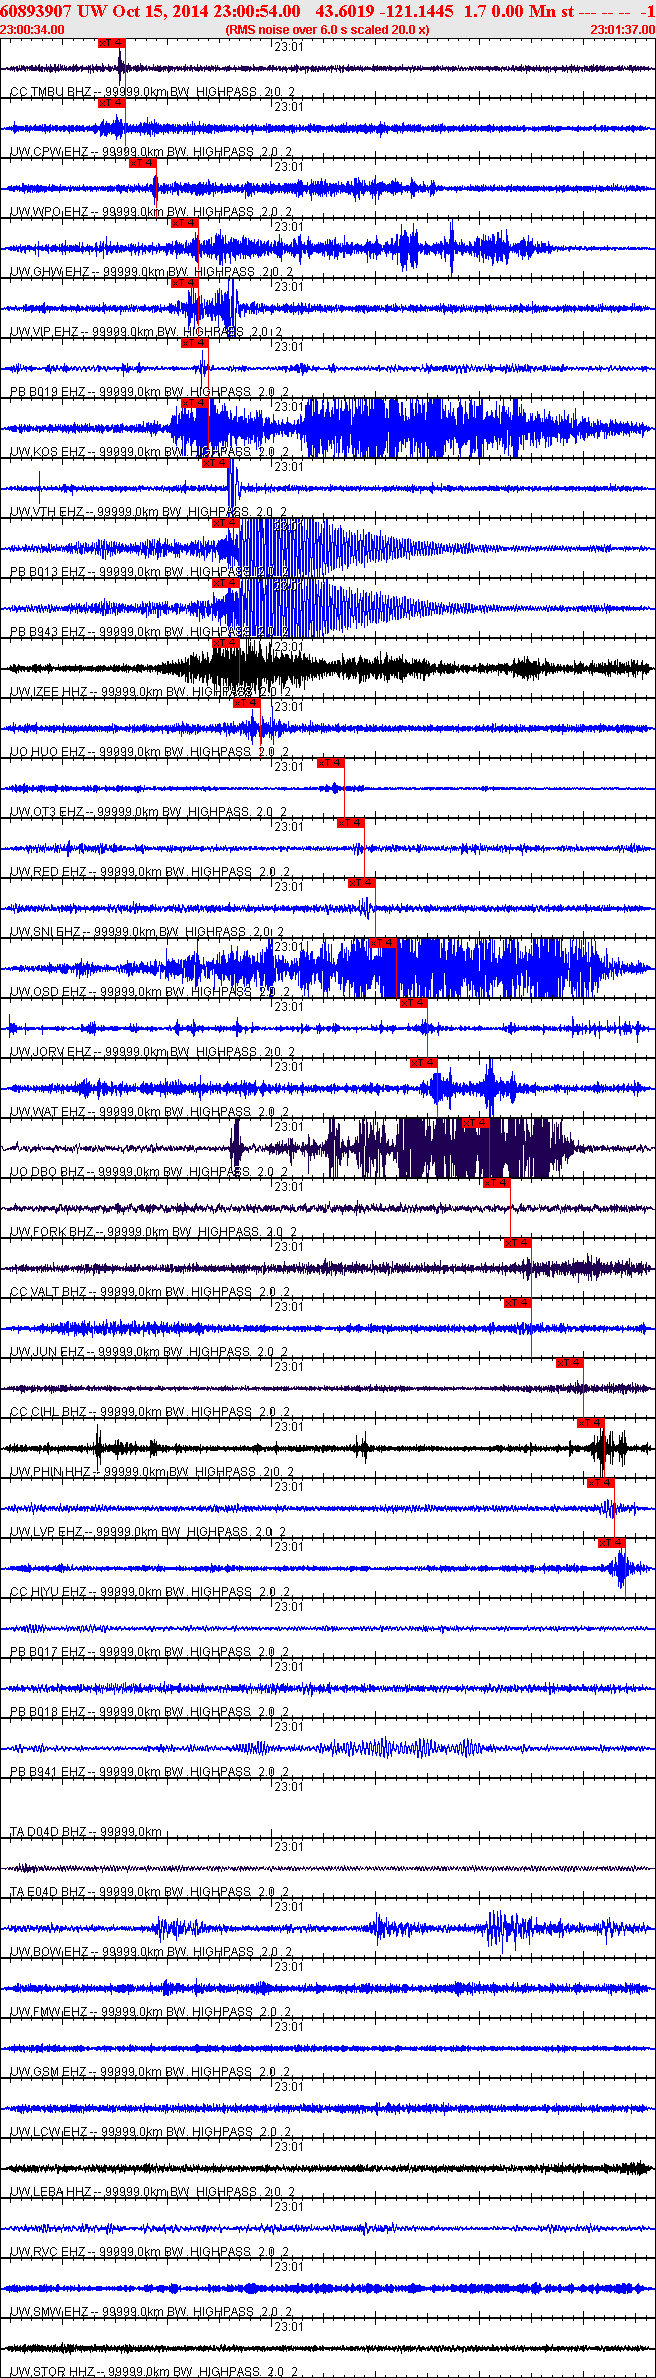Click the UW.IZEE HHZ station label
Image resolution: width=656 pixels, height=2378 pixels.
coord(50,692)
